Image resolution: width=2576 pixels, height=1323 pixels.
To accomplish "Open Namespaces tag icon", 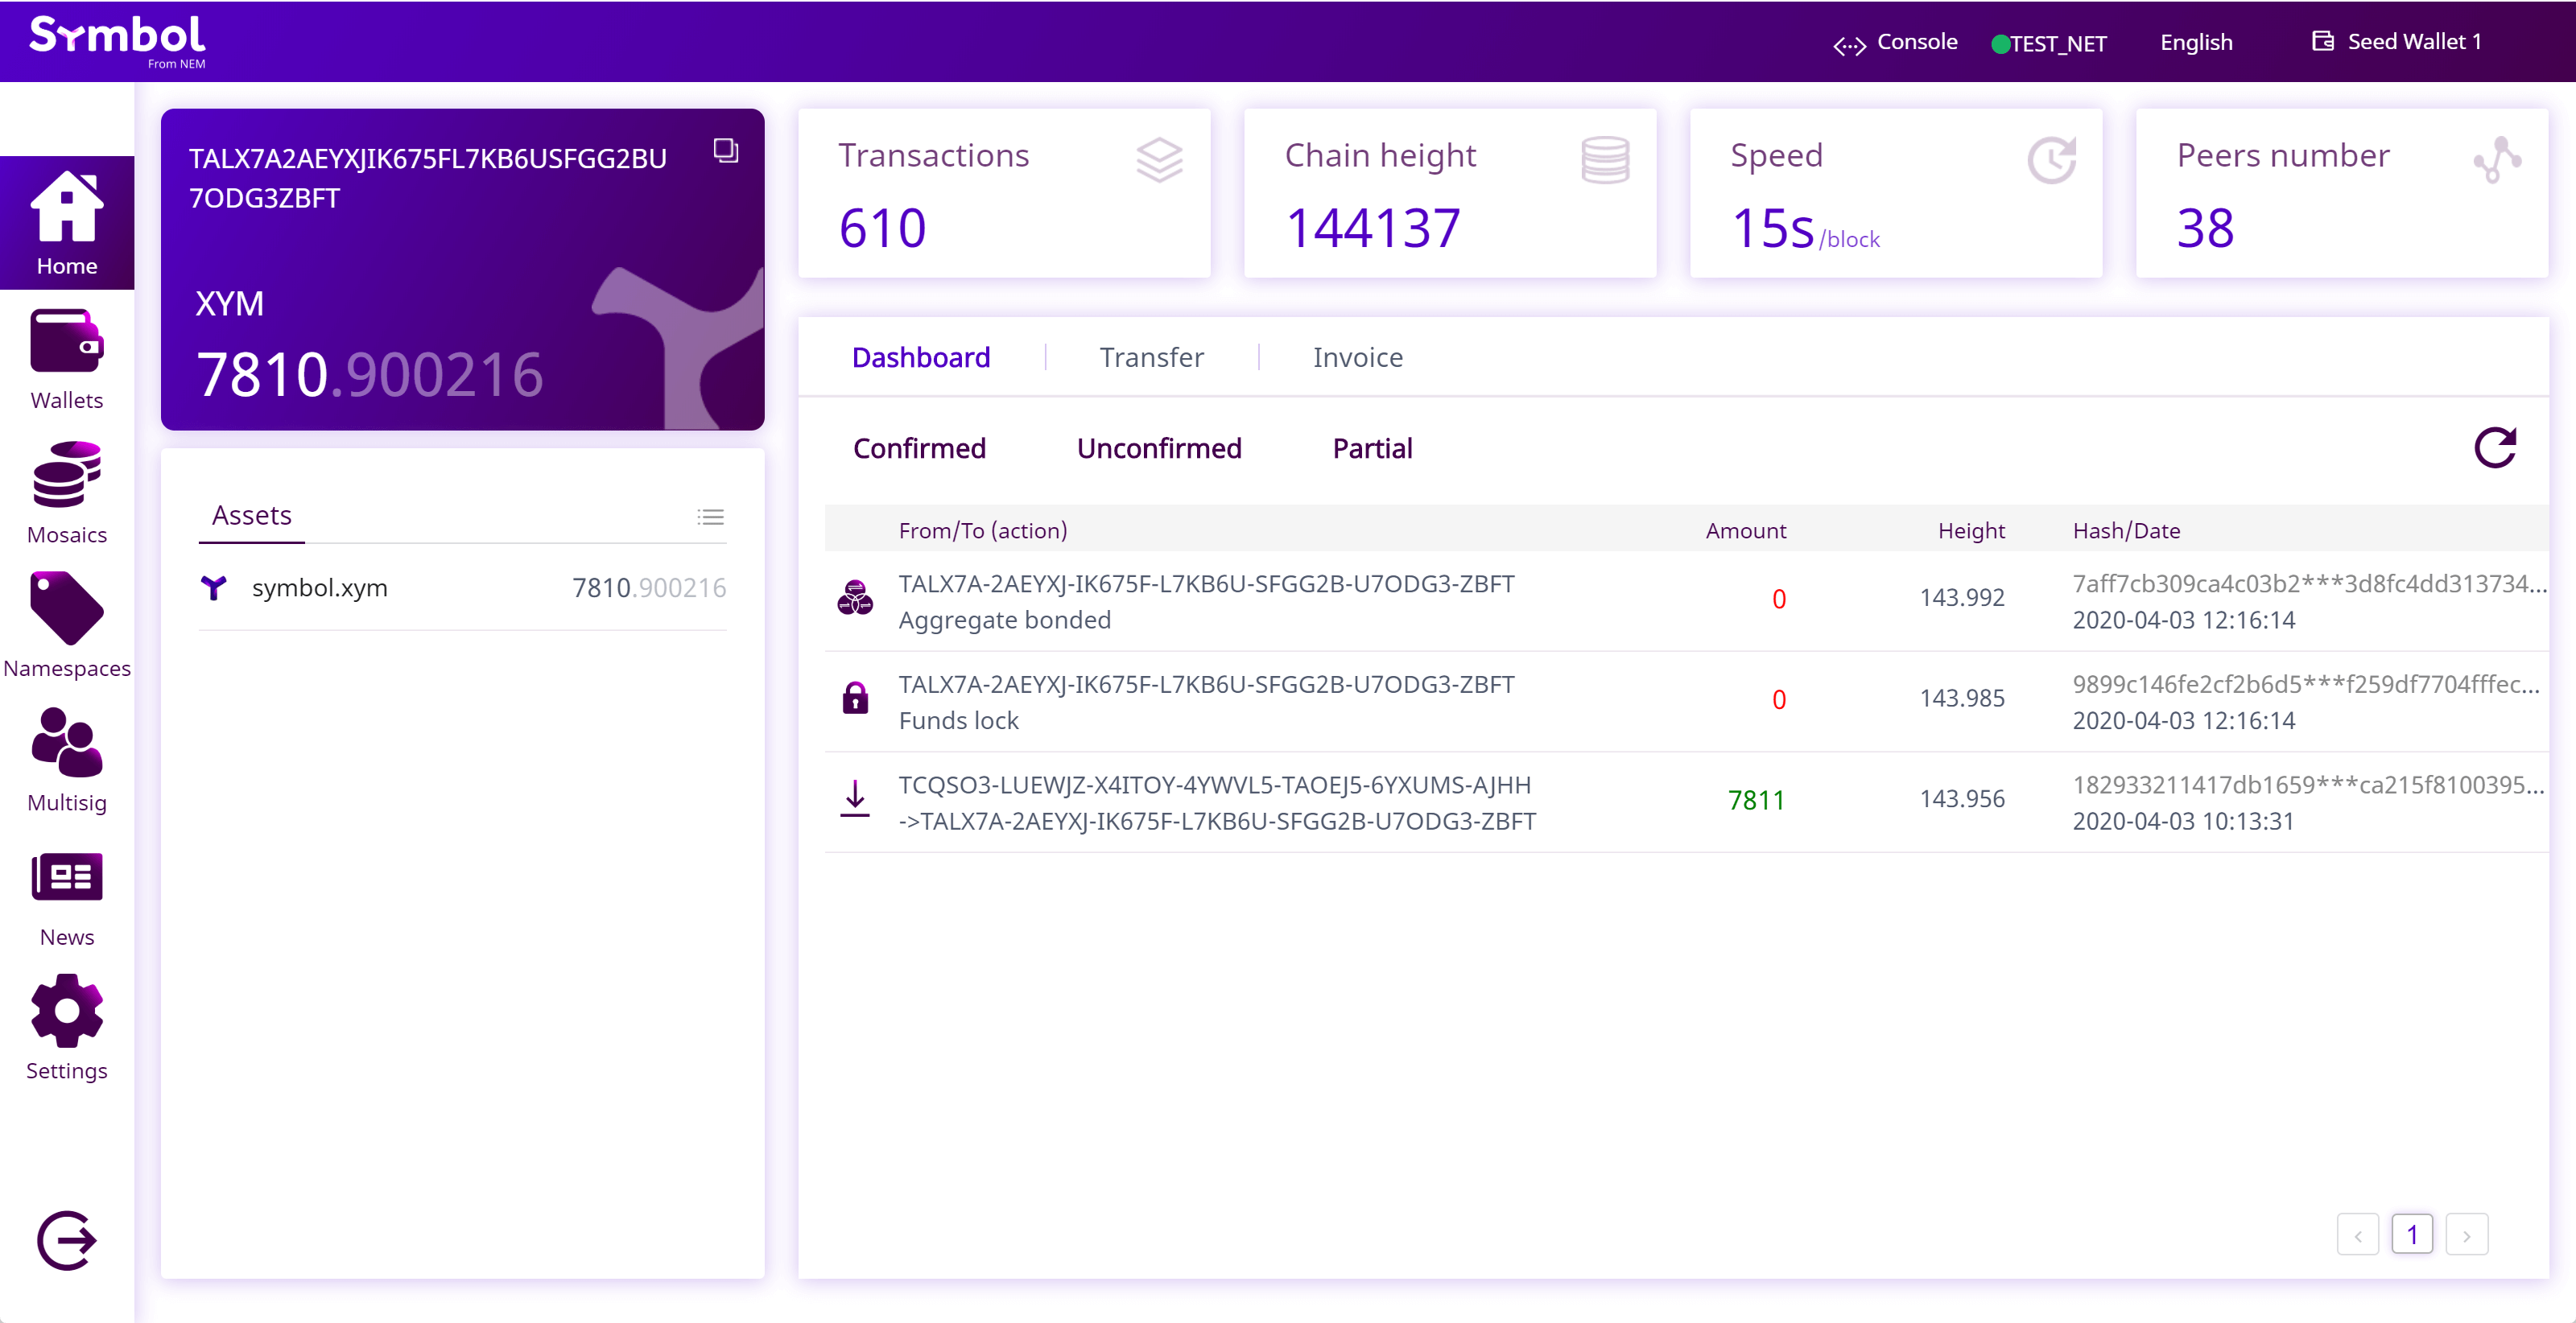I will click(x=67, y=608).
